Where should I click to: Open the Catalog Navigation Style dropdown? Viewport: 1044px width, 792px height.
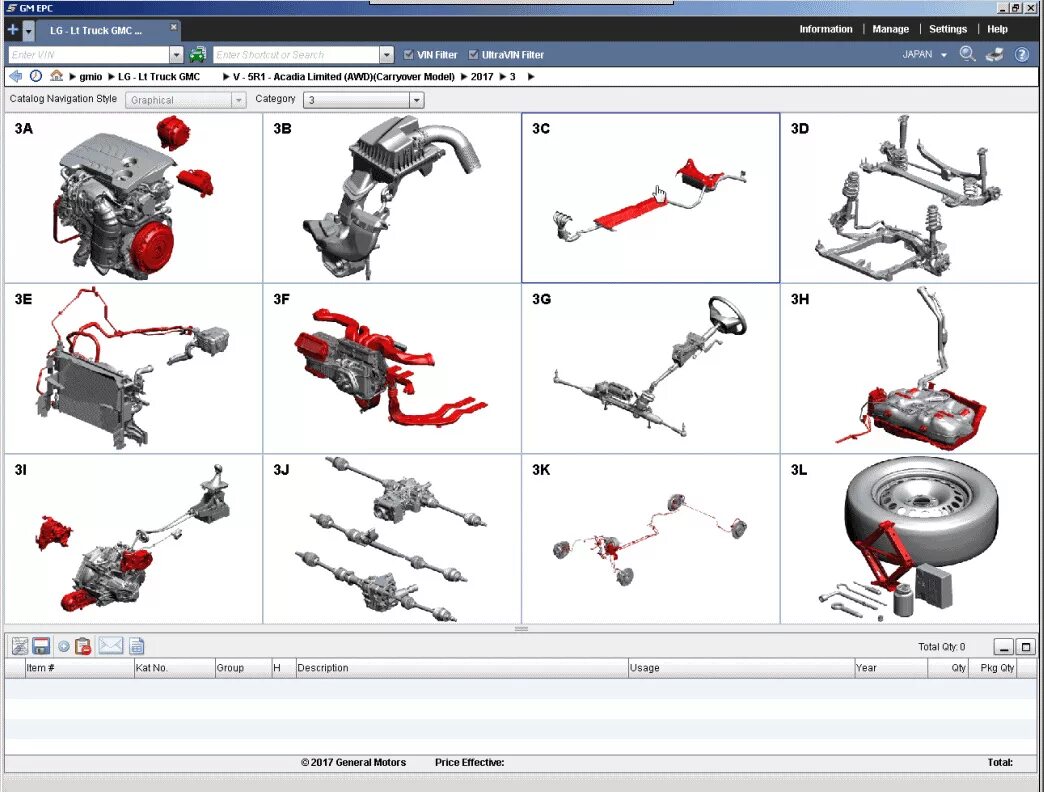186,100
